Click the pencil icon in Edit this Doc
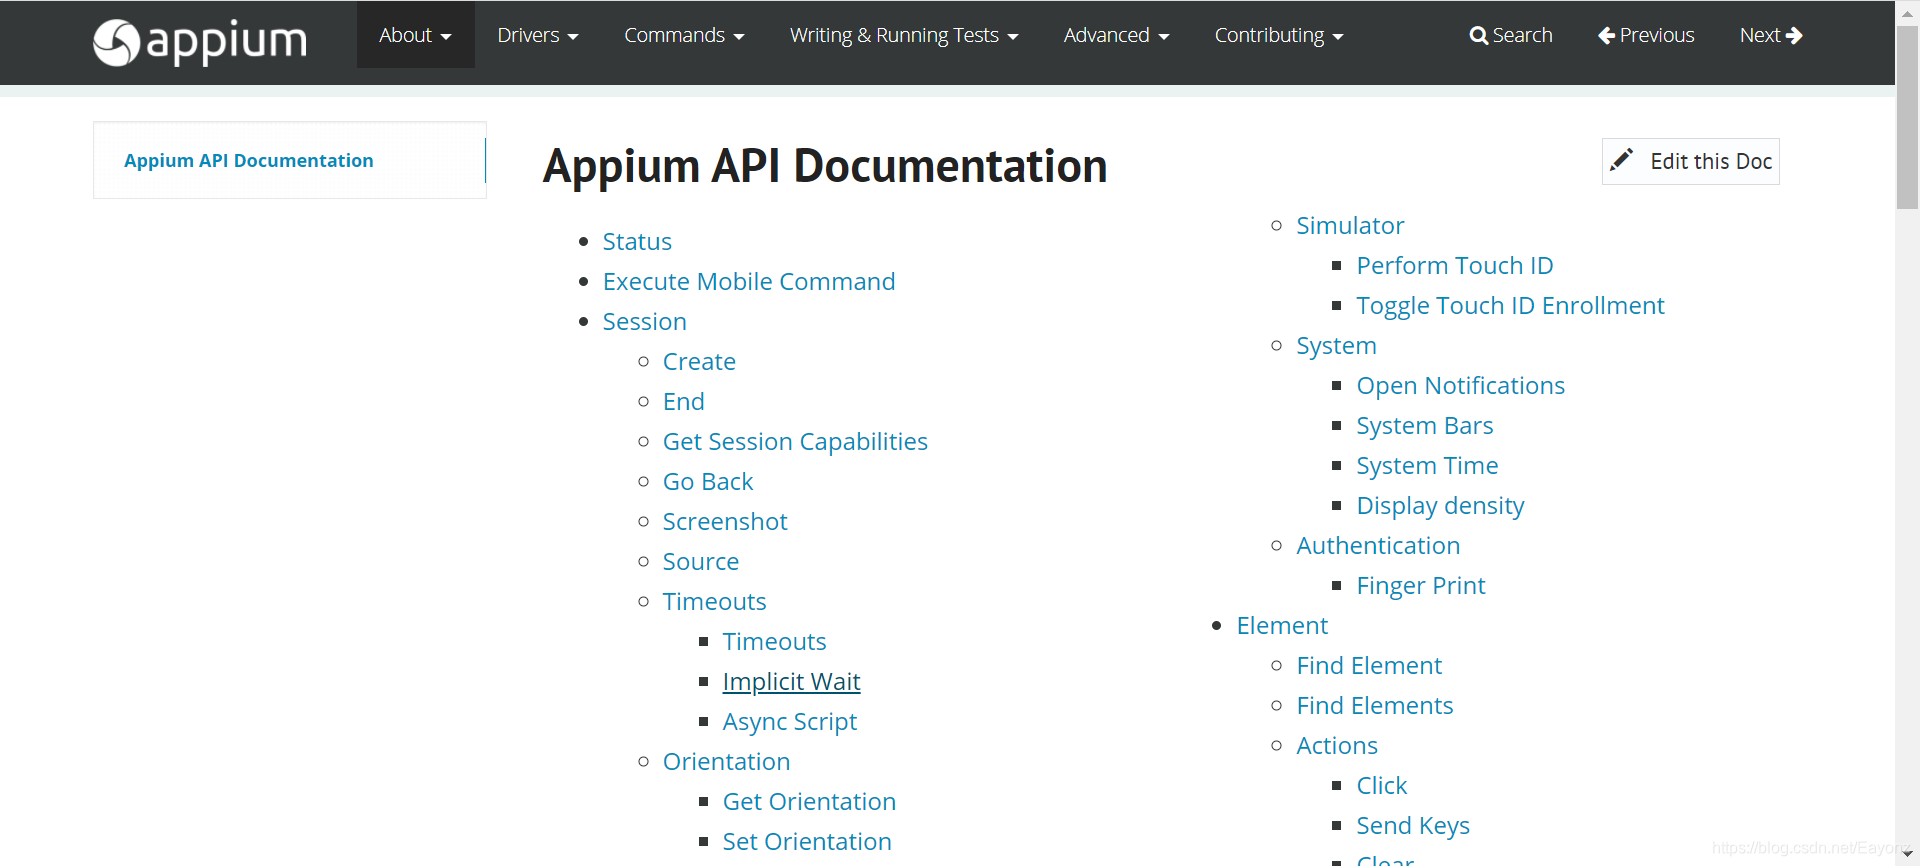 click(1621, 160)
